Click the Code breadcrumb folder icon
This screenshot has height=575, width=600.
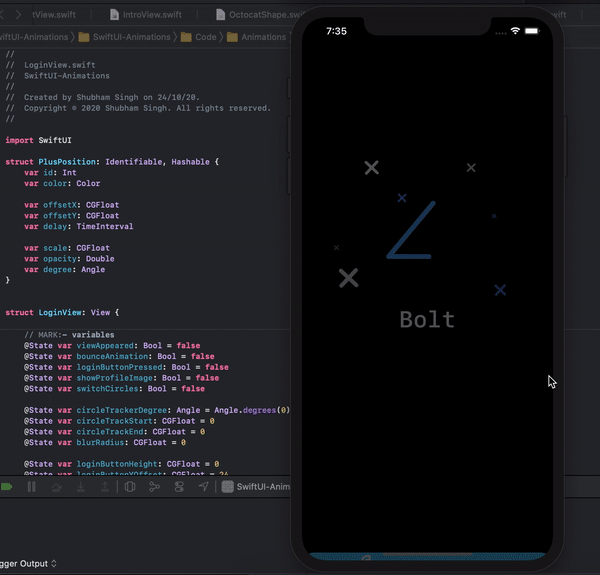tap(186, 37)
